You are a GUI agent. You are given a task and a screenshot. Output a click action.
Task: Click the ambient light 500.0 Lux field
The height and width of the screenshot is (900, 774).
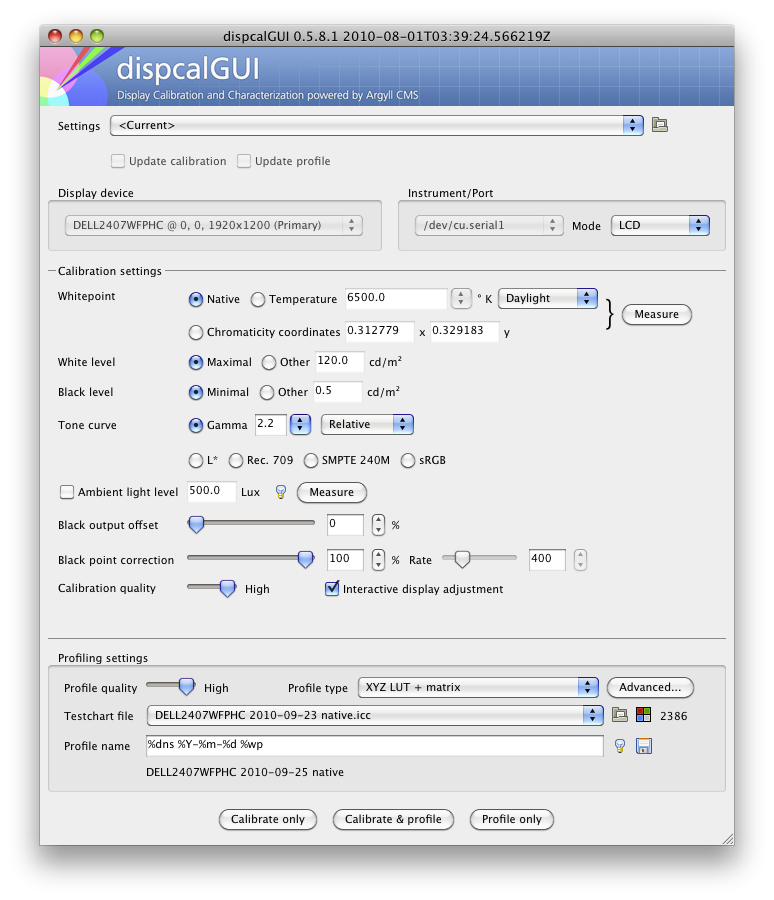point(211,491)
